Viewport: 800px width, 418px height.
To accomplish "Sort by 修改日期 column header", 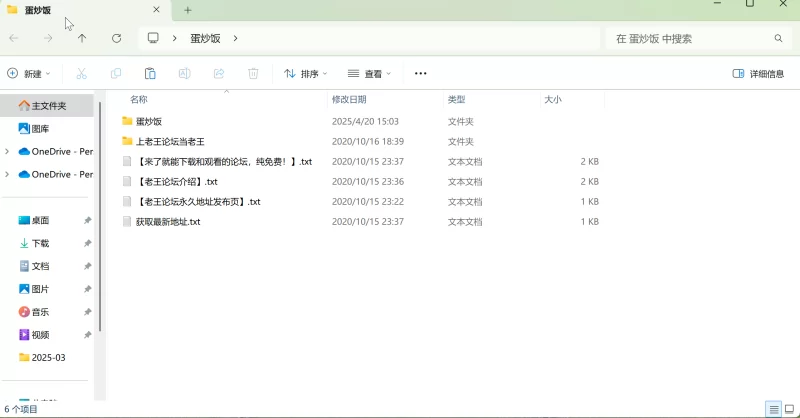I will [x=349, y=99].
